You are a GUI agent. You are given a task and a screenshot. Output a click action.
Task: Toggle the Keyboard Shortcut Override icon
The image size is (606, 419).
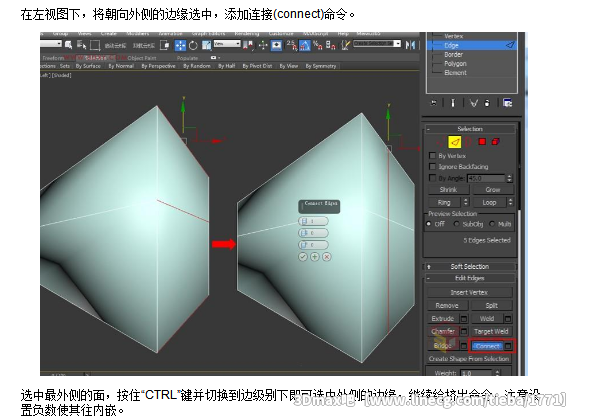click(276, 46)
